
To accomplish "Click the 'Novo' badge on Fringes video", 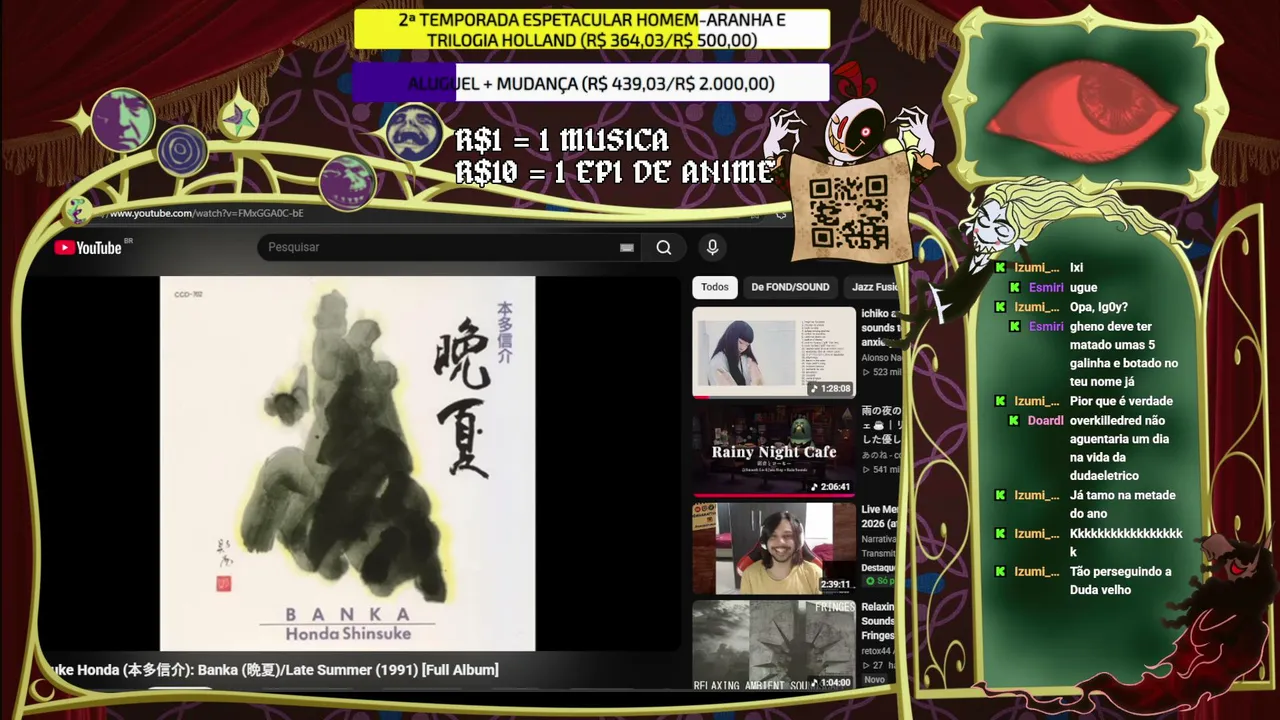I will coord(875,680).
